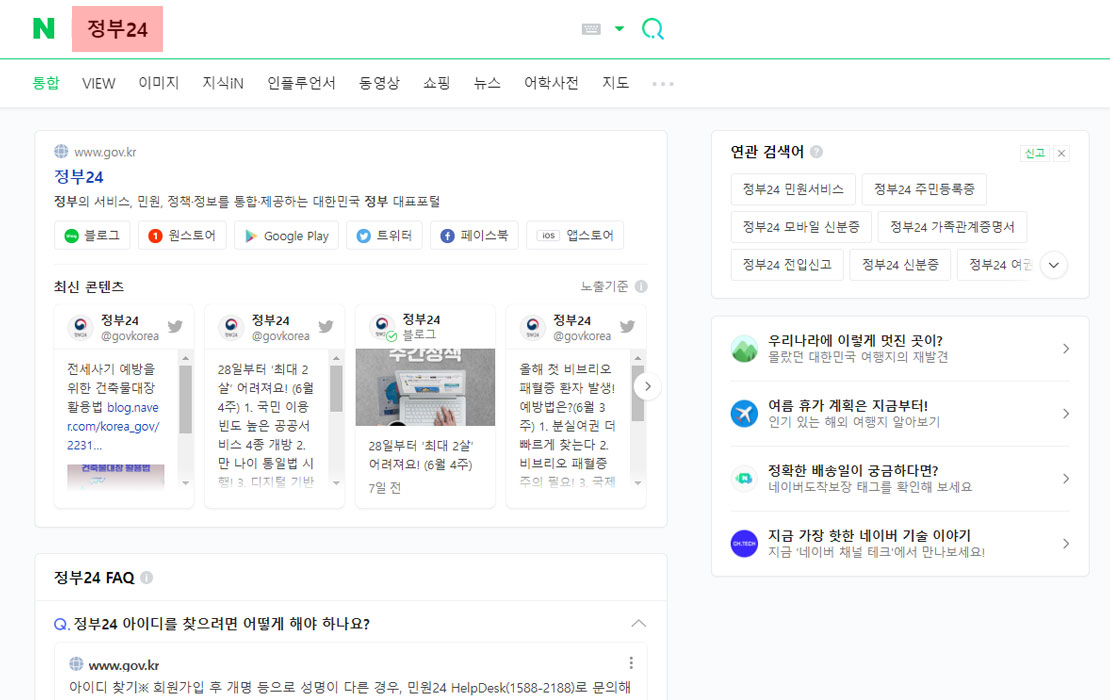This screenshot has height=700, width=1110.
Task: Click the CH.TECH purple icon
Action: (x=744, y=544)
